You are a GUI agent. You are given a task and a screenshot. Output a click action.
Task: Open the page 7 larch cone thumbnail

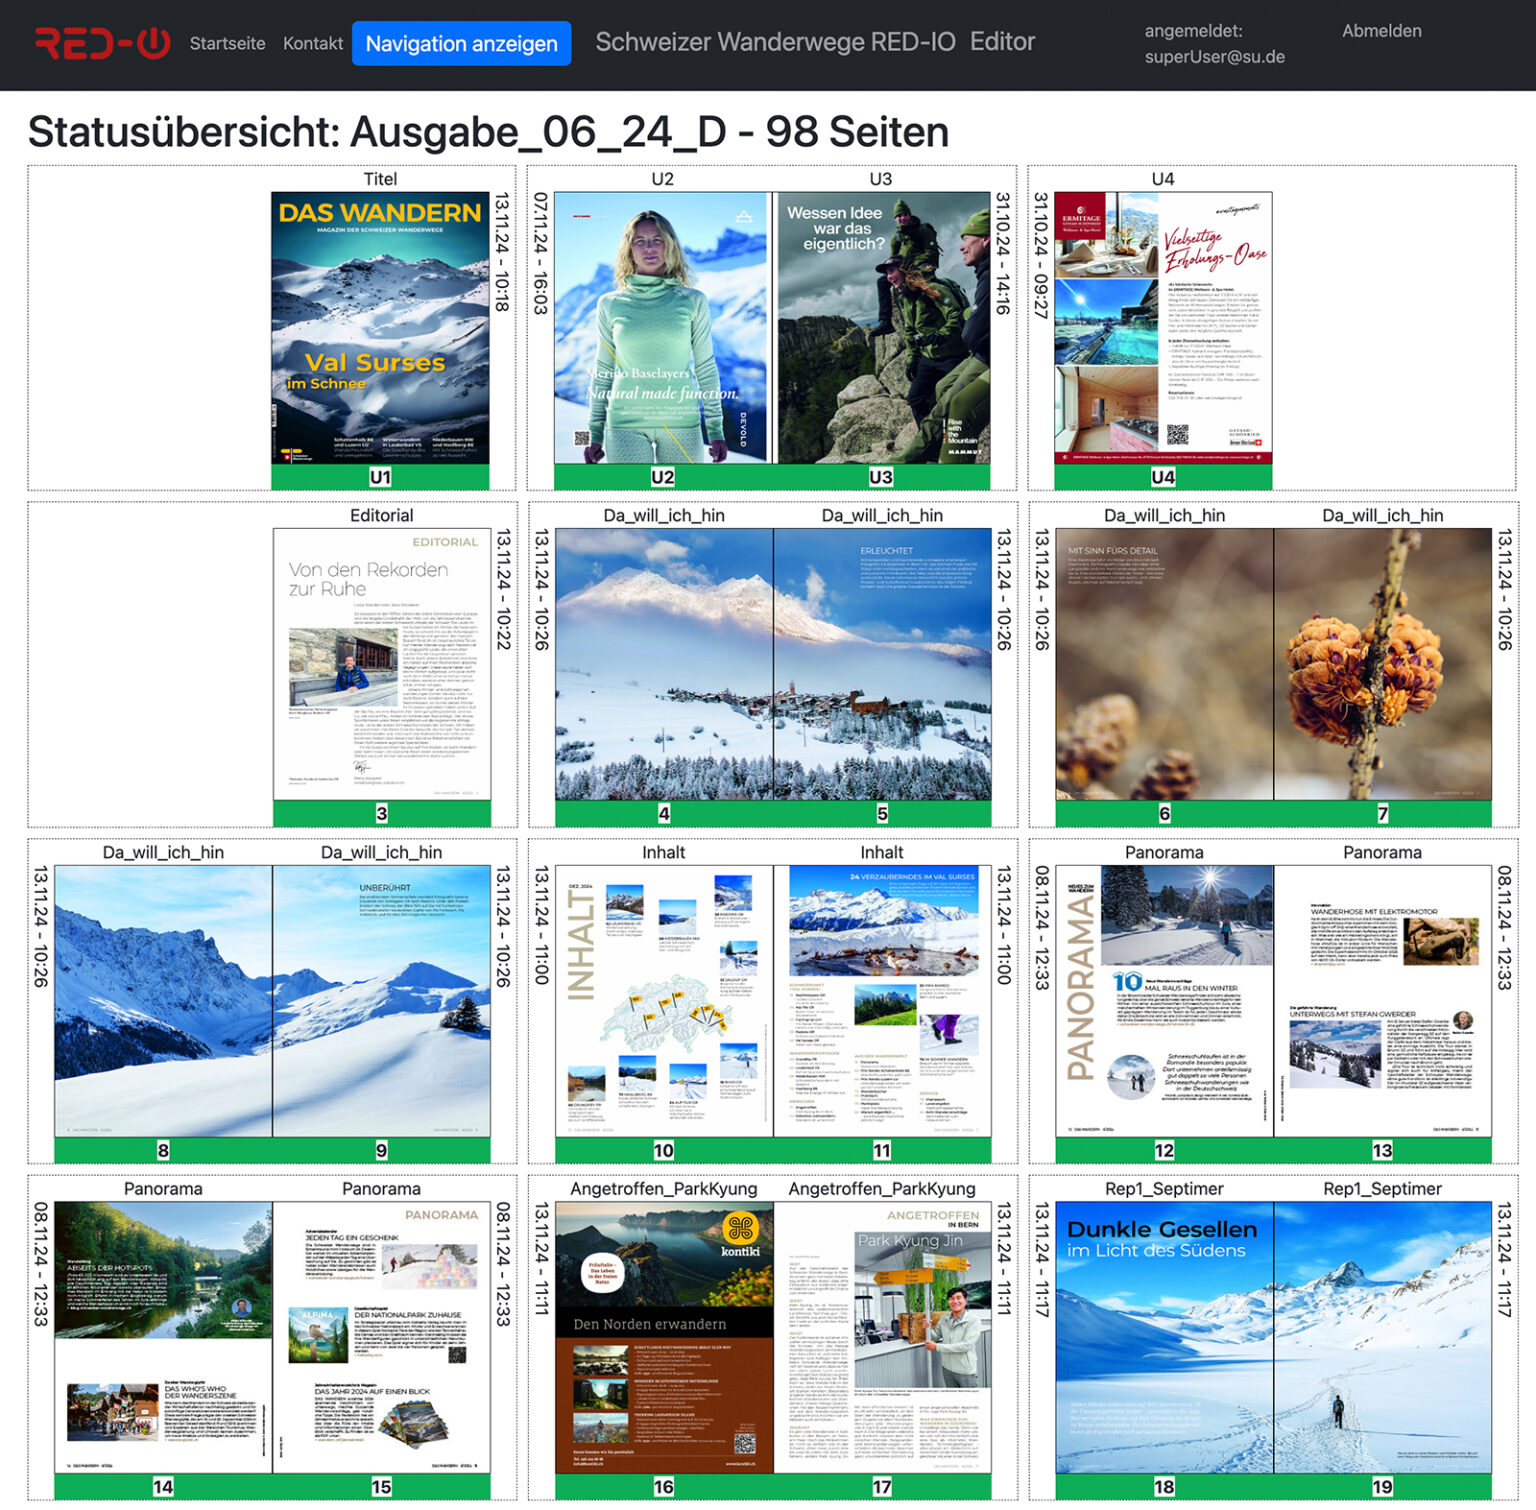[x=1383, y=664]
